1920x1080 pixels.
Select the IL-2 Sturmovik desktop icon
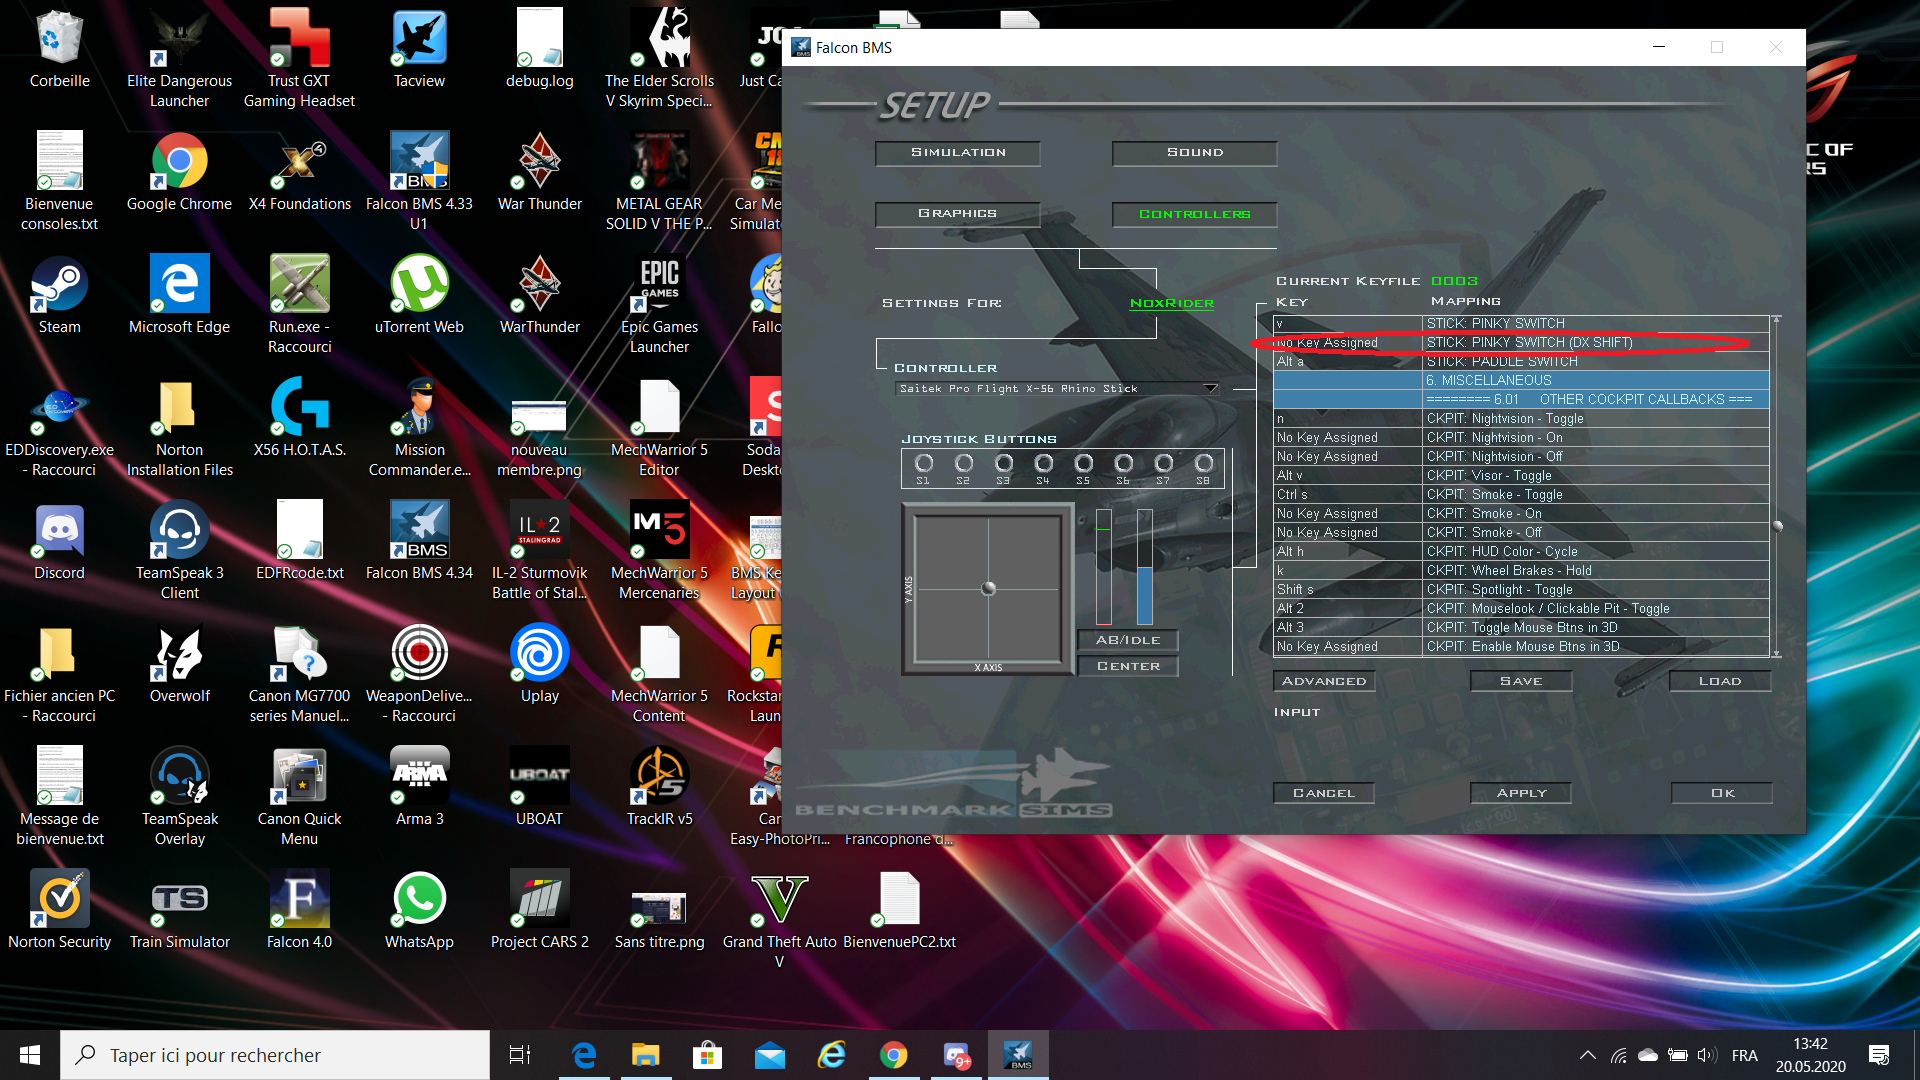pyautogui.click(x=539, y=550)
